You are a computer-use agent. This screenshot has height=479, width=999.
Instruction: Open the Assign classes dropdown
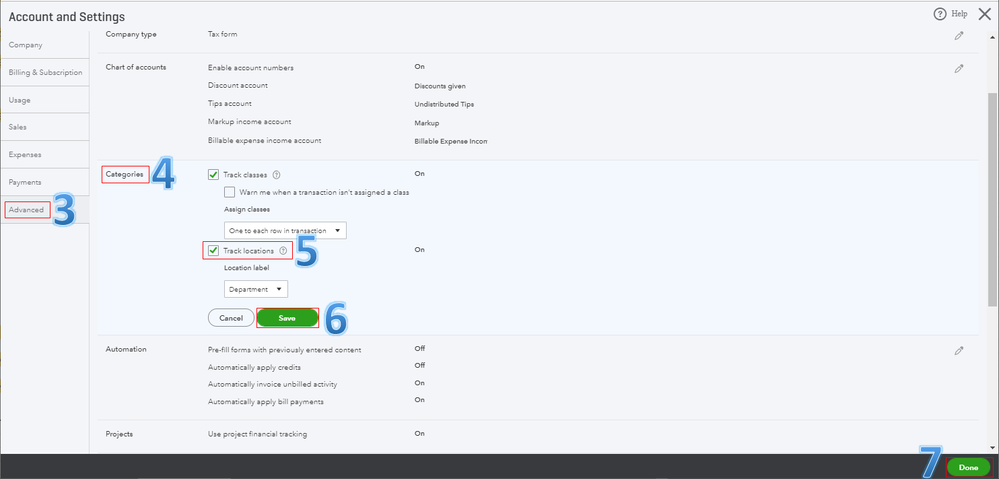pos(285,231)
